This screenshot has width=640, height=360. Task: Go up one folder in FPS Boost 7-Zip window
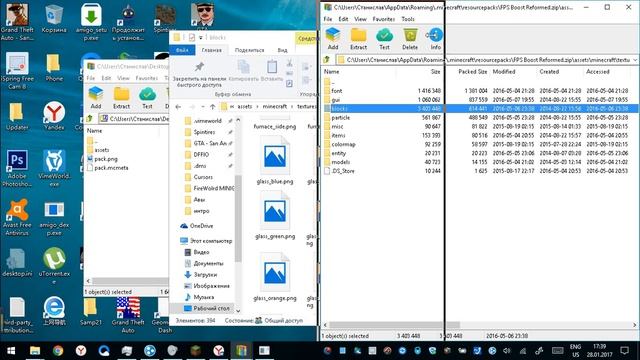pos(327,60)
